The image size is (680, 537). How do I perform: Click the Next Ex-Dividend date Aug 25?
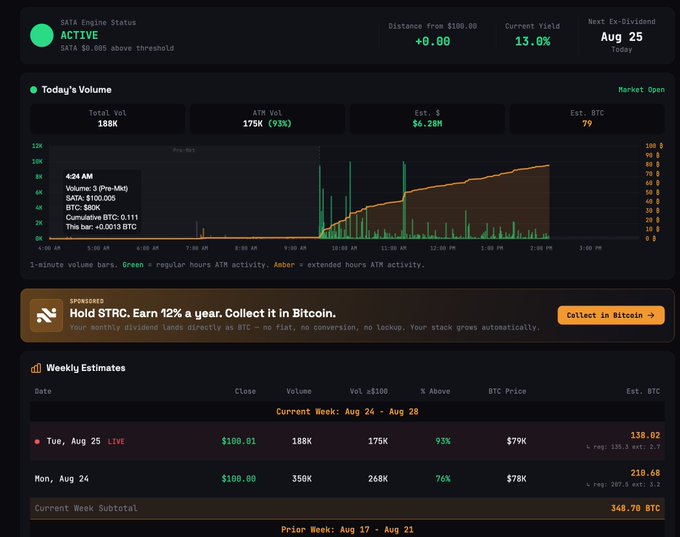pos(621,37)
